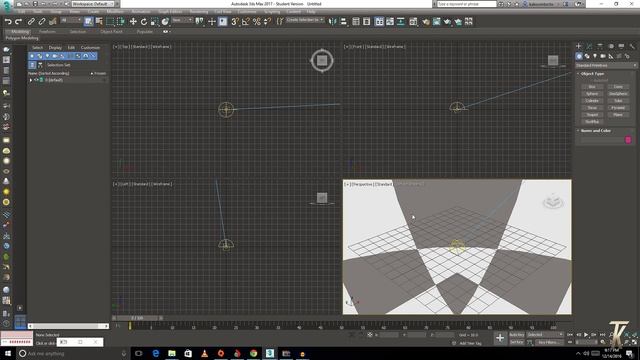Toggle the Angle Snap button
Viewport: 640px width, 360px height.
tap(245, 22)
